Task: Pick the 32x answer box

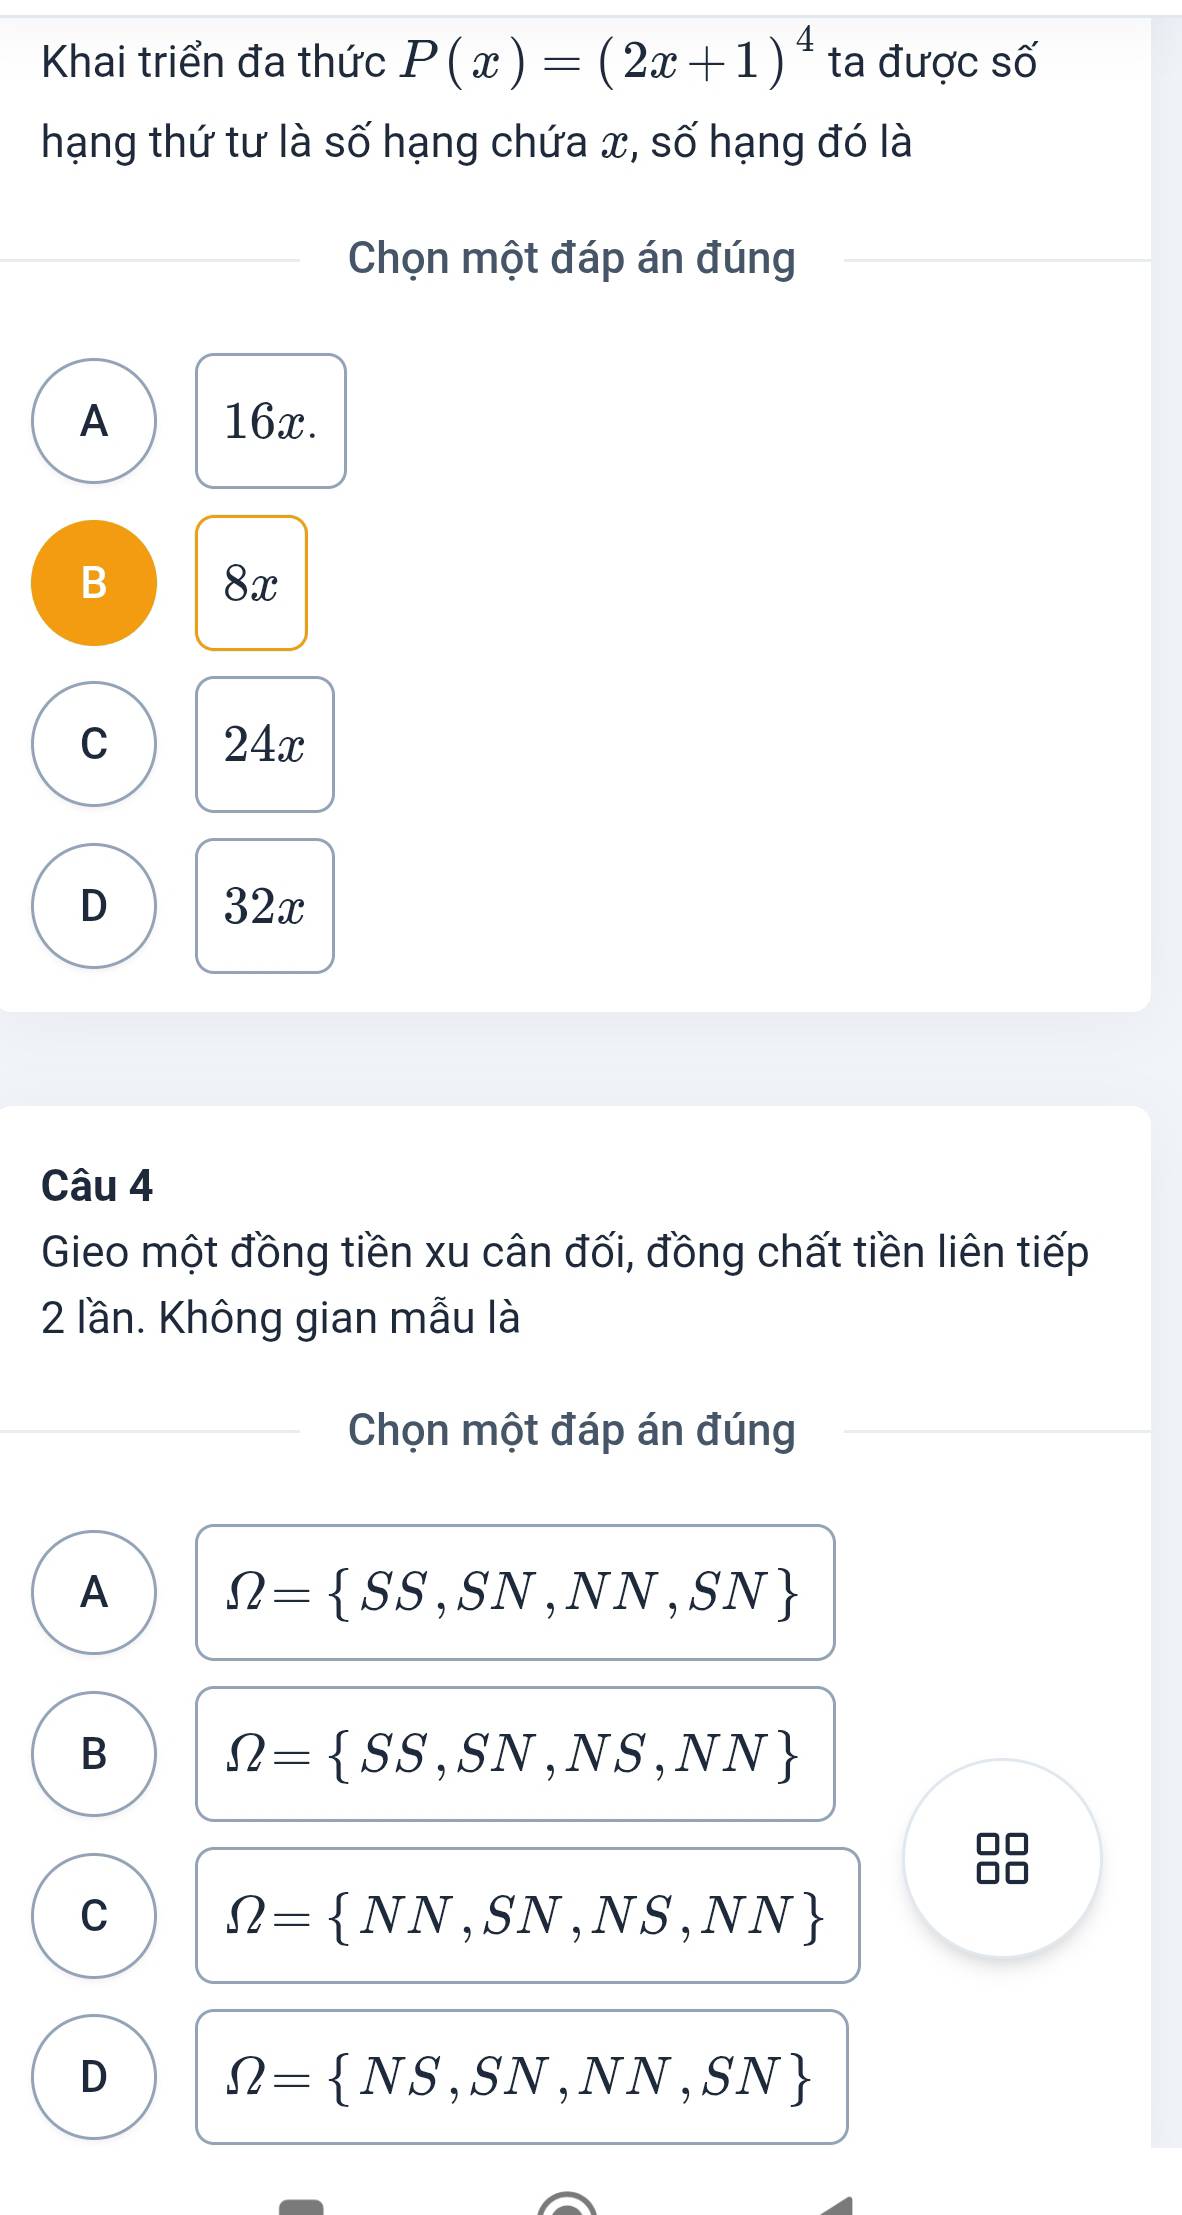Action: tap(265, 906)
